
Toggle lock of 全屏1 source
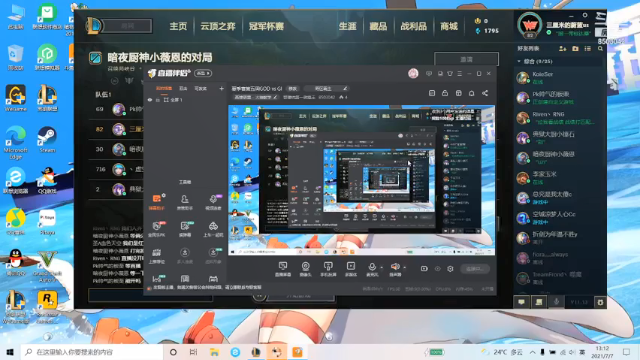point(158,100)
